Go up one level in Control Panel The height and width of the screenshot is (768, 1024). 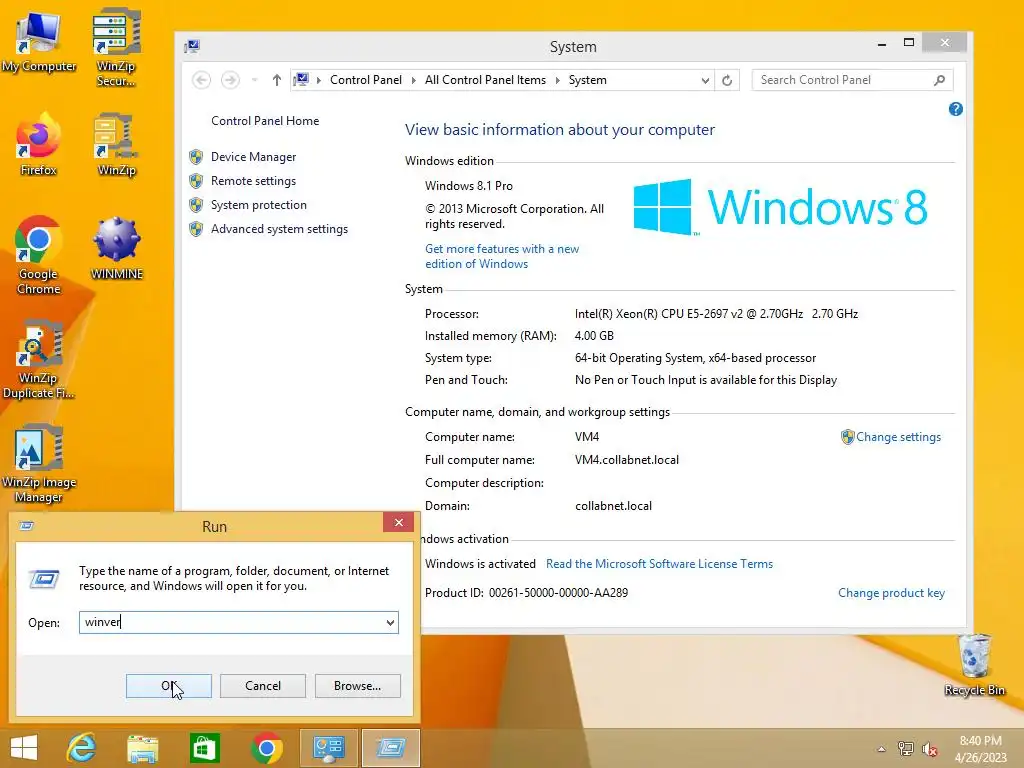pos(277,80)
